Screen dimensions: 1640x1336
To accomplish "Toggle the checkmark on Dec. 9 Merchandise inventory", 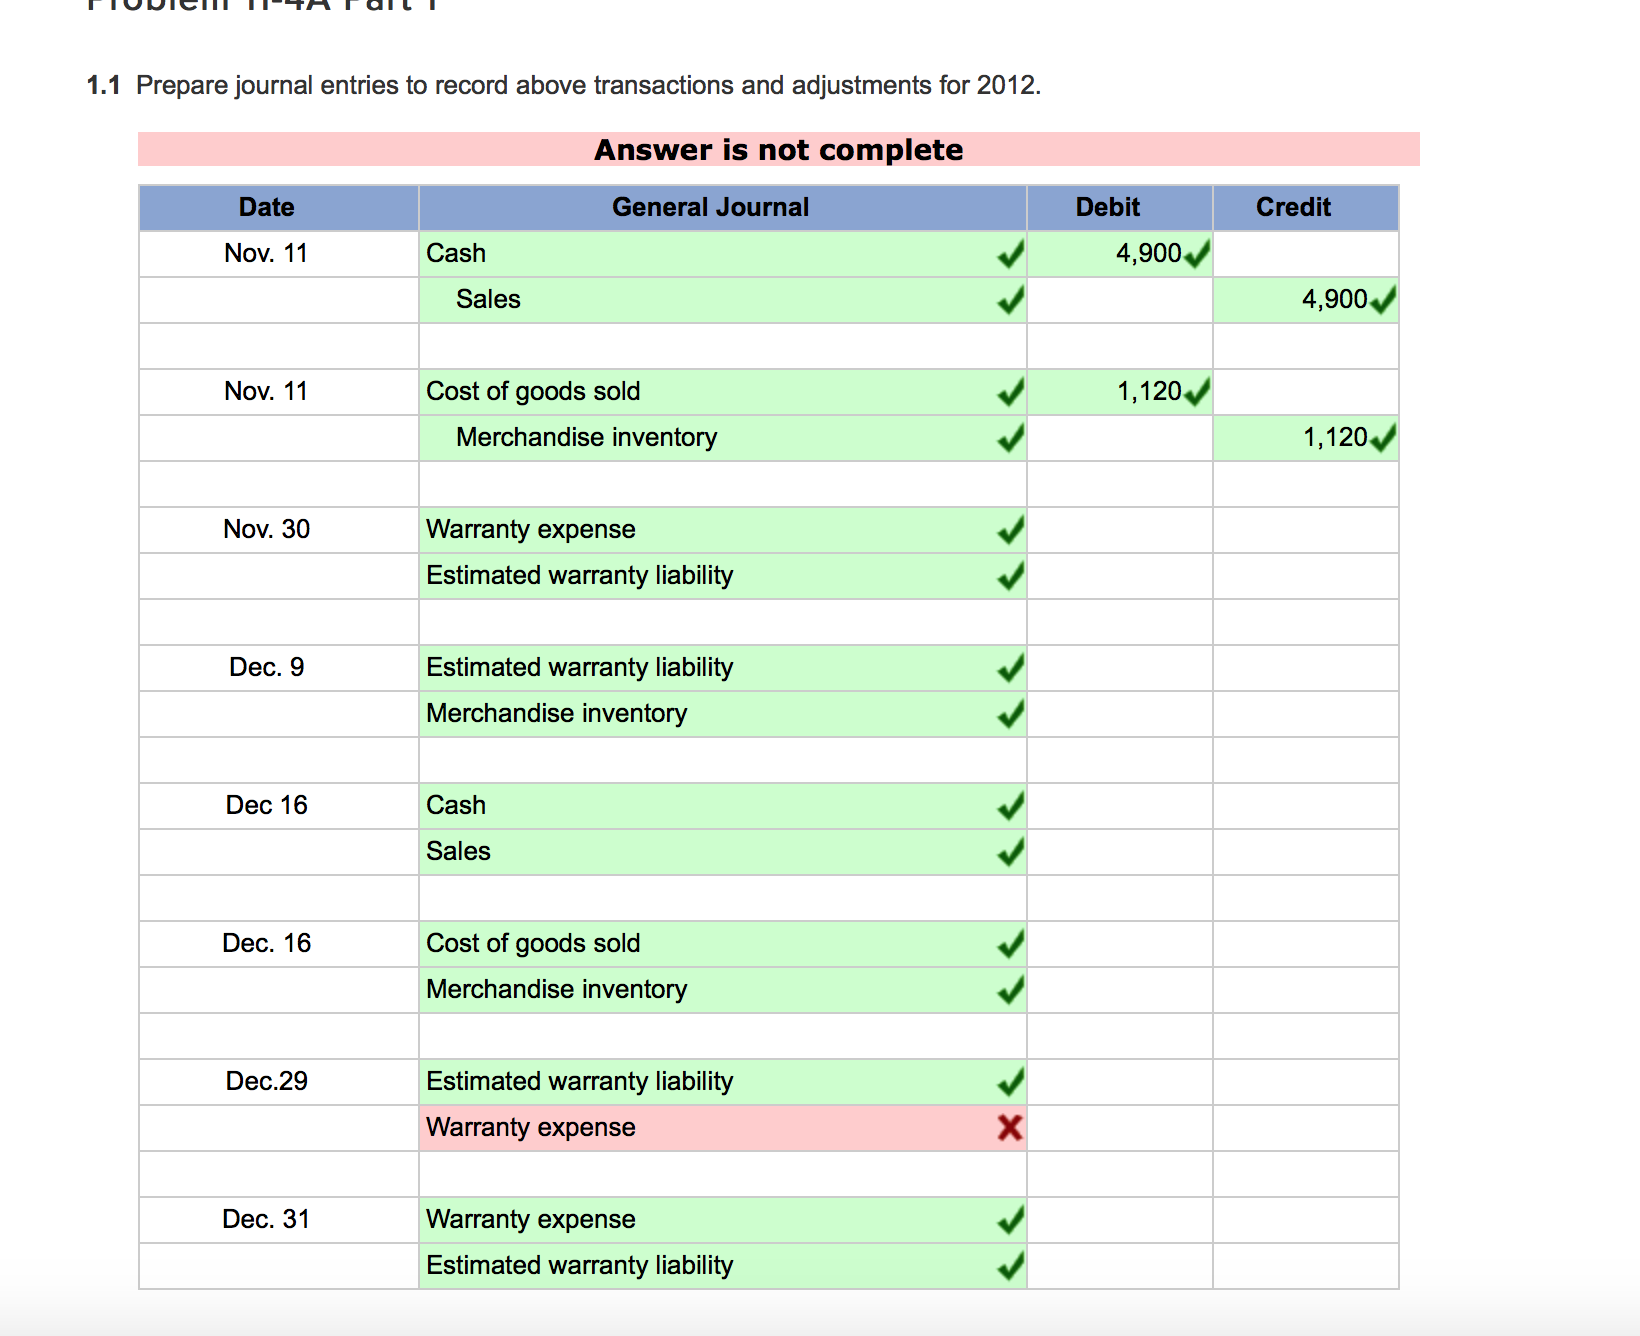I will tap(1011, 714).
